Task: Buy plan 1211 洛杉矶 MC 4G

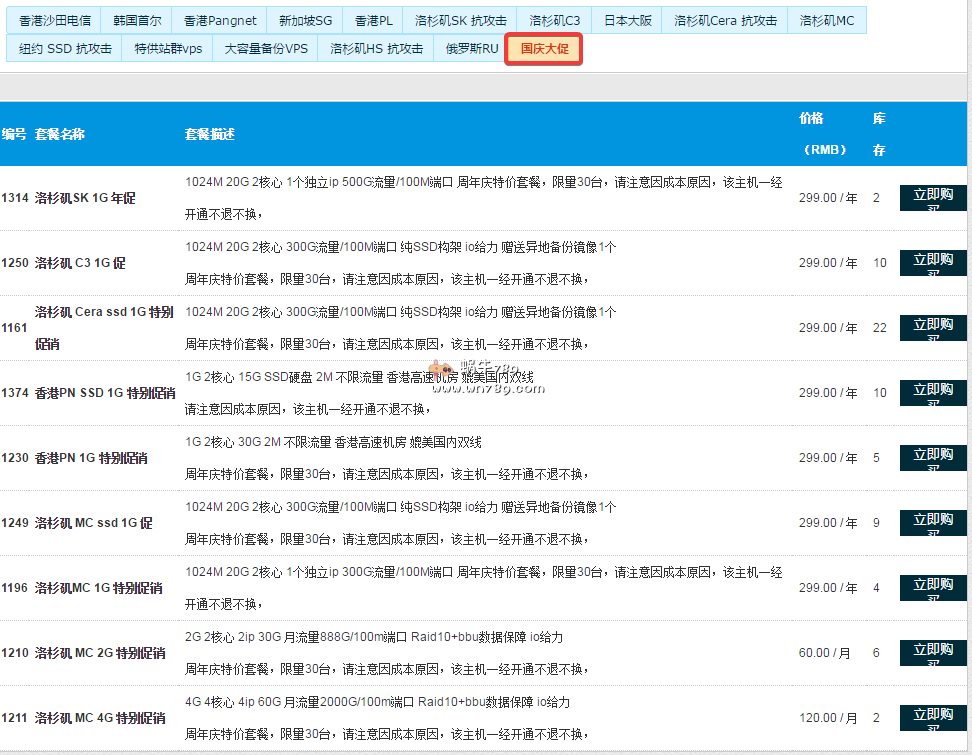Action: [932, 718]
